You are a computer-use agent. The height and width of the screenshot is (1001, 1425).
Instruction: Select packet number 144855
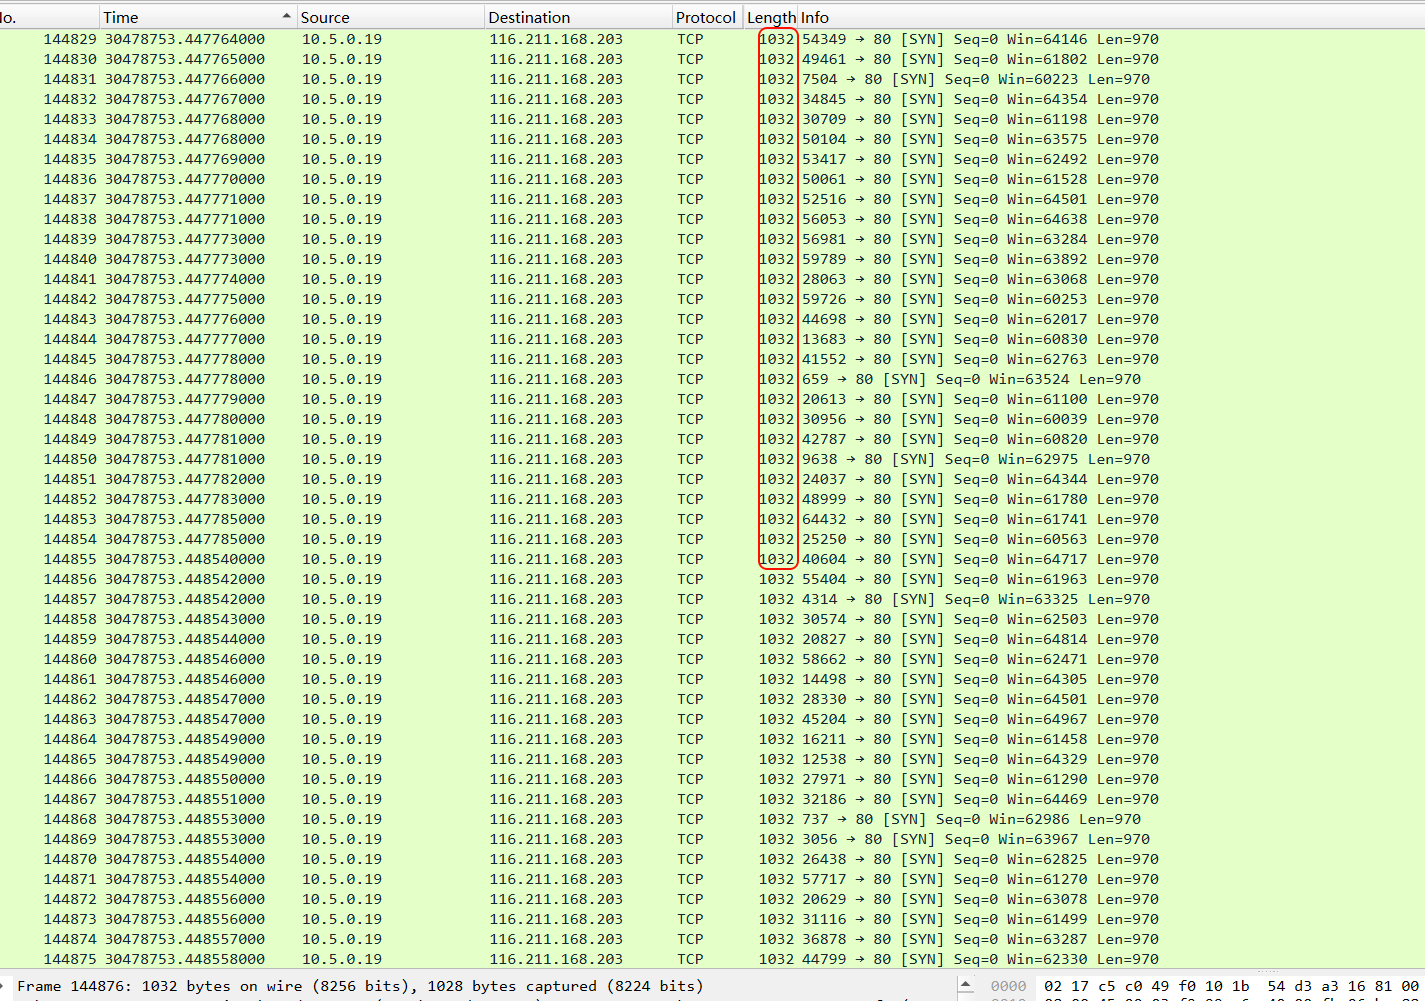70,559
